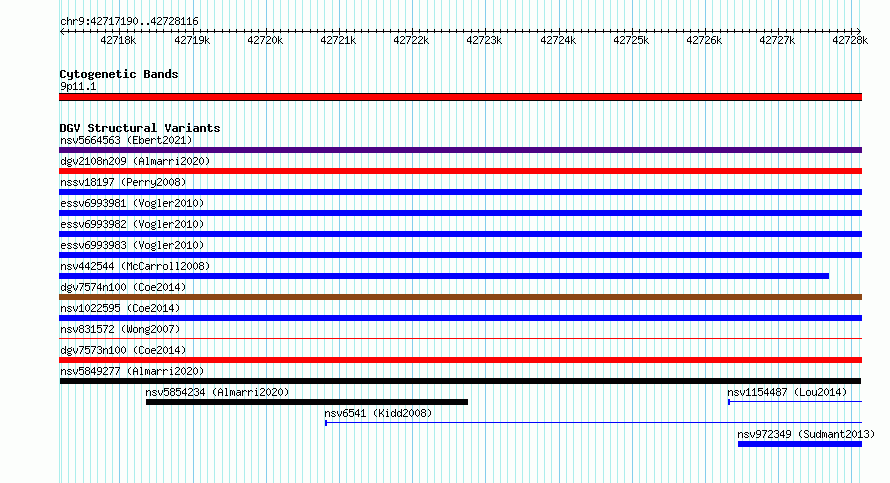Click the 42722k ruler position
This screenshot has width=890, height=483.
412,40
